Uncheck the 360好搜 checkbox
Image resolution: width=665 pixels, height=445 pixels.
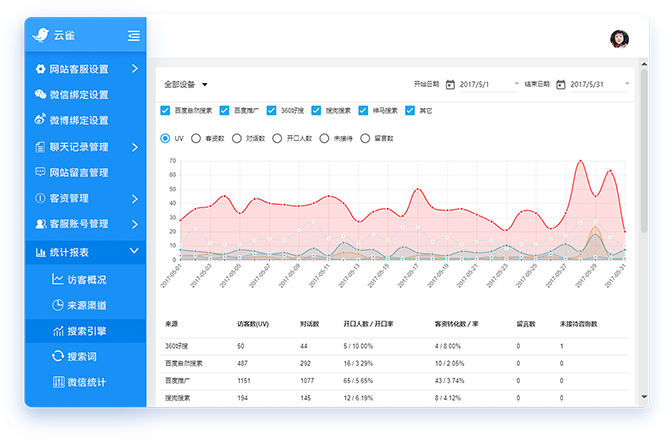tap(273, 110)
